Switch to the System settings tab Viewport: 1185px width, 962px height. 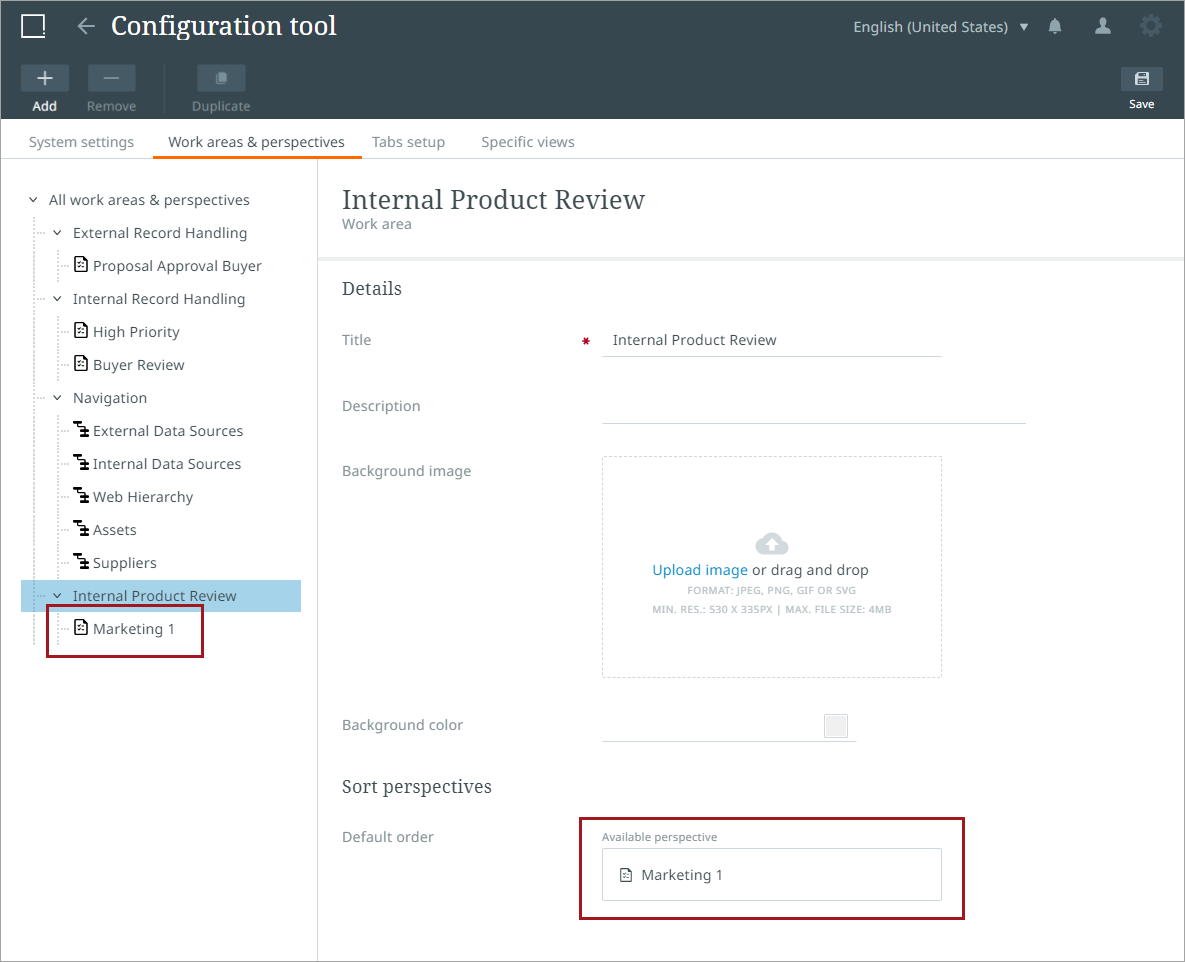(x=81, y=142)
